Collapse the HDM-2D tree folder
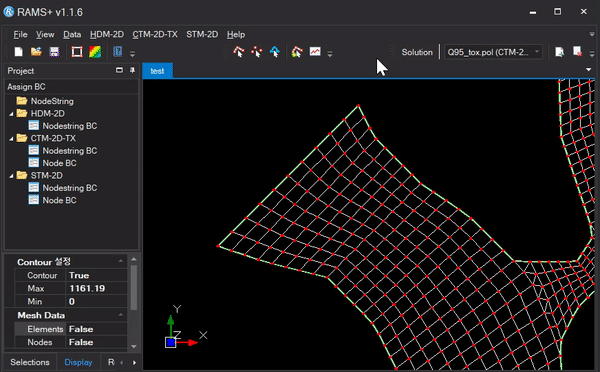 tap(11, 114)
